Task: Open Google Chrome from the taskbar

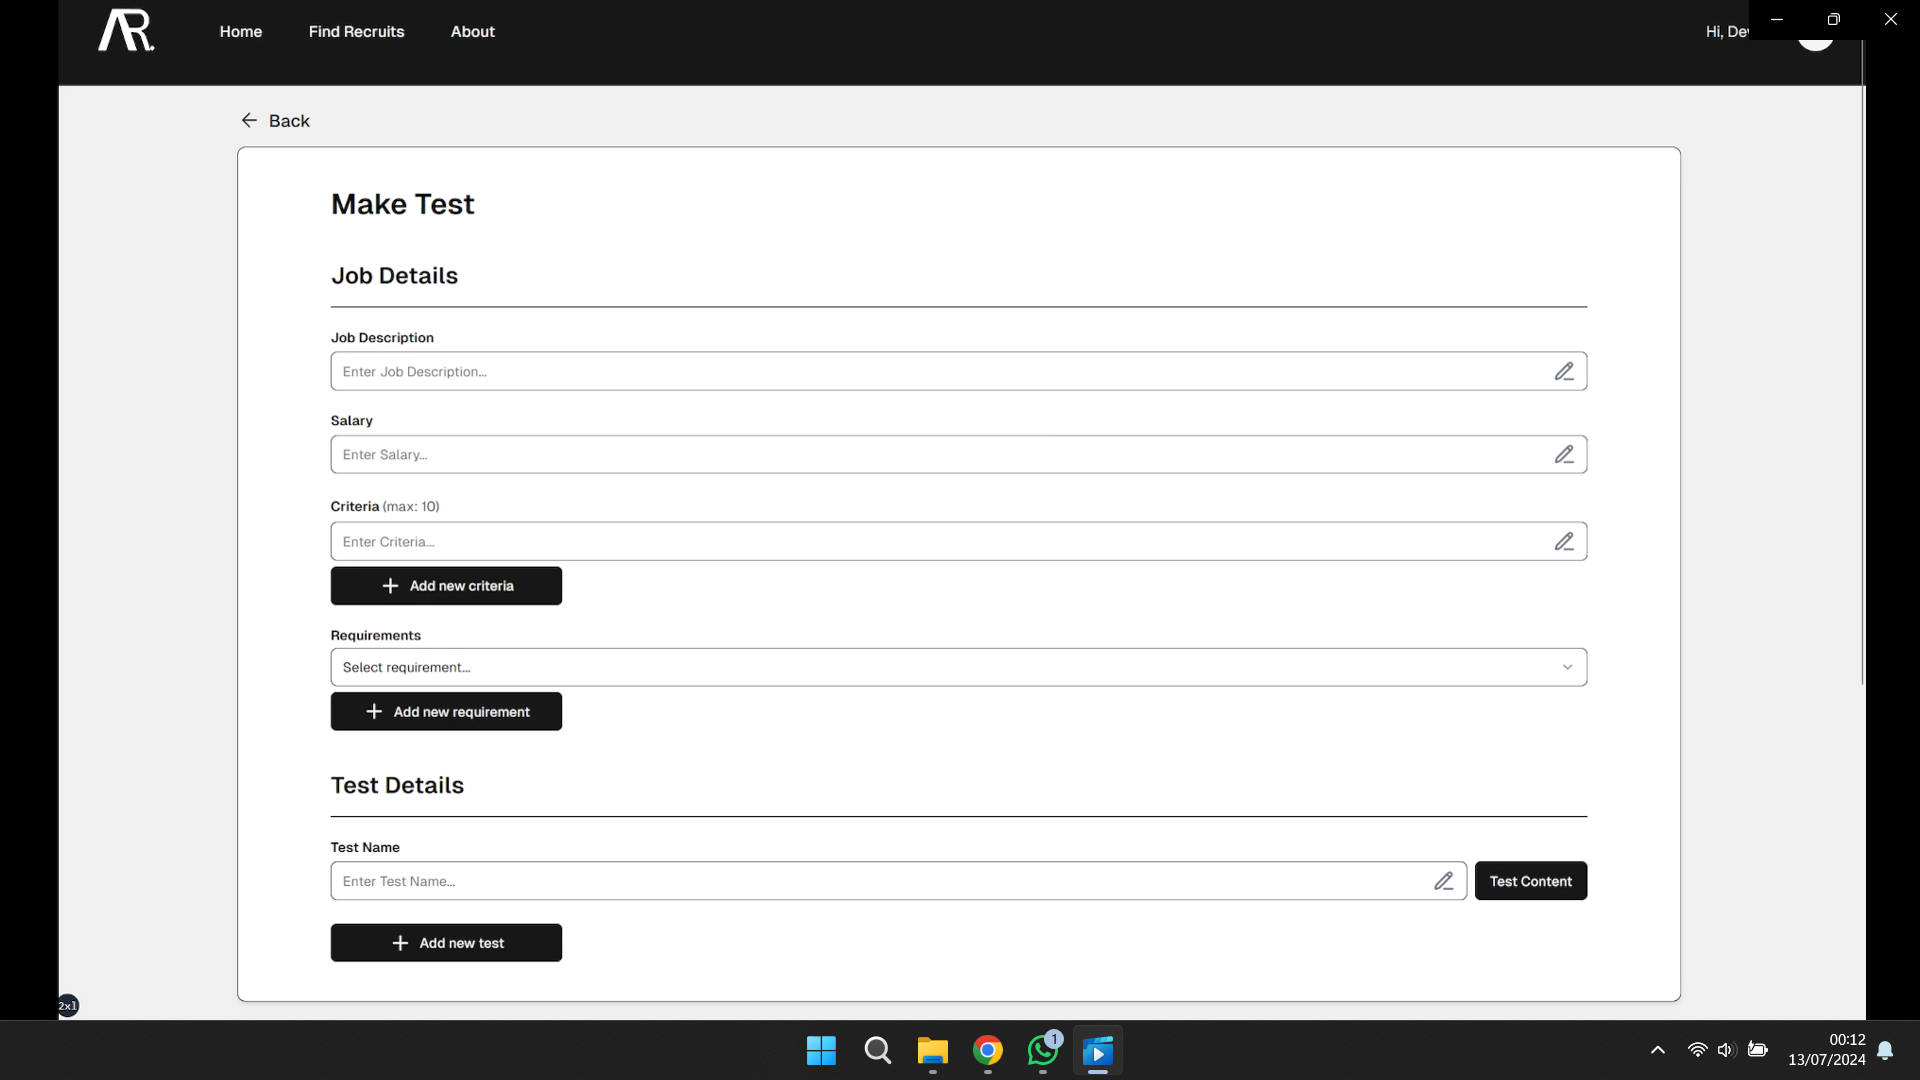Action: (987, 1051)
